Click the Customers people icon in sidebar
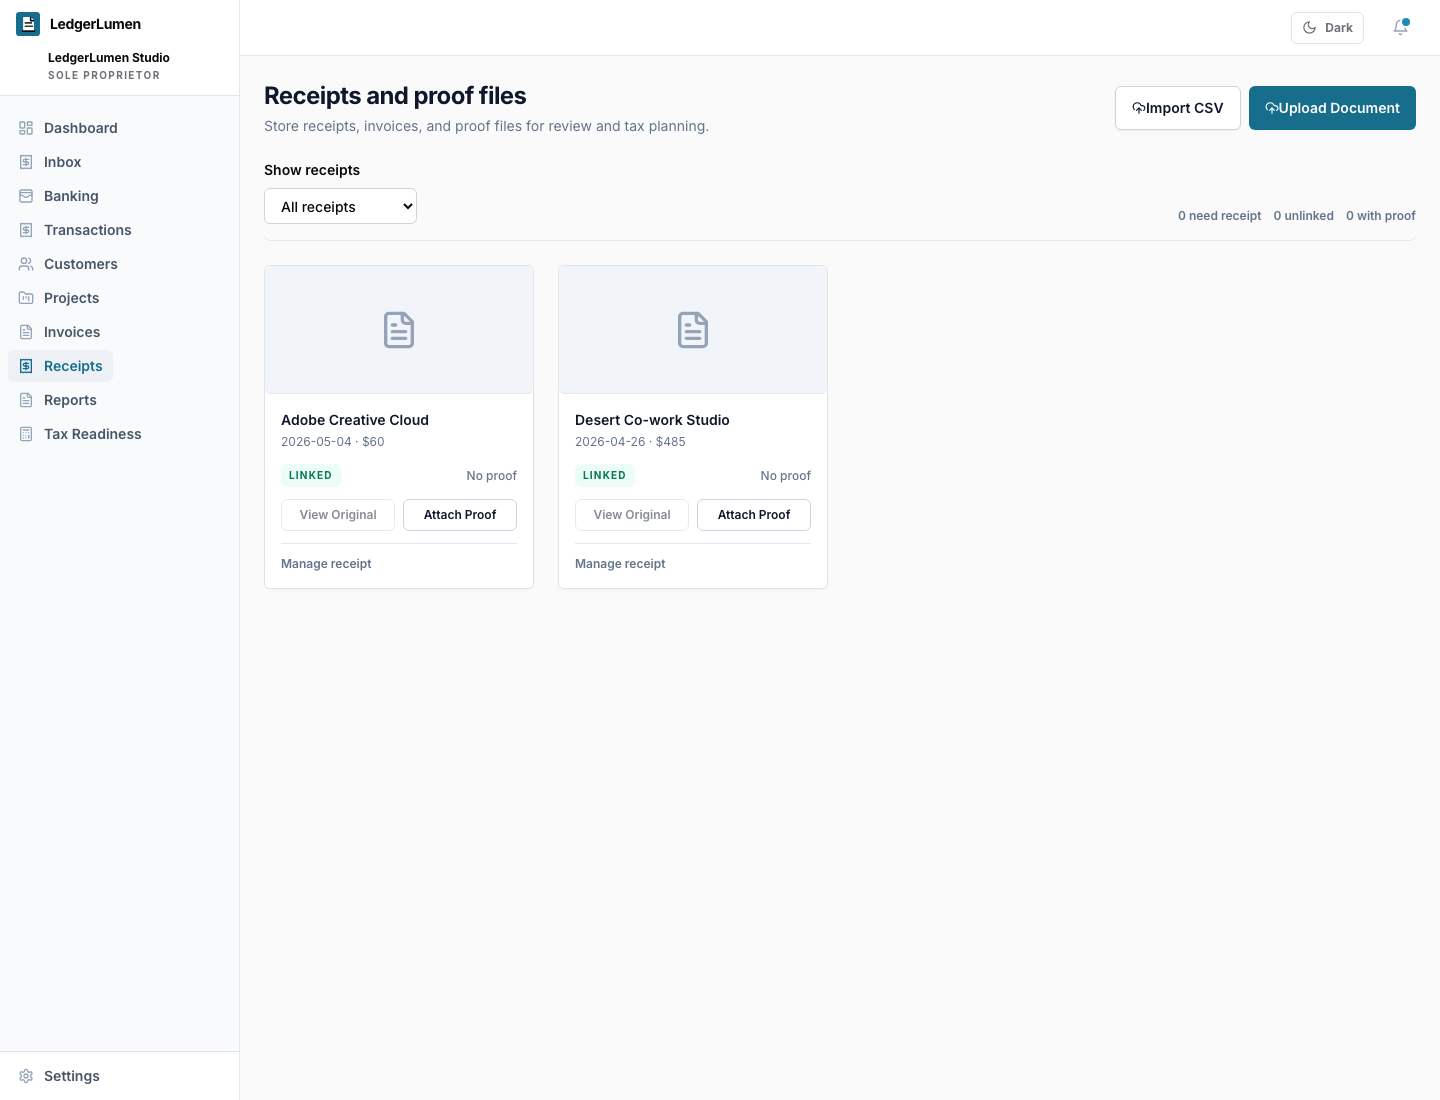 coord(26,264)
